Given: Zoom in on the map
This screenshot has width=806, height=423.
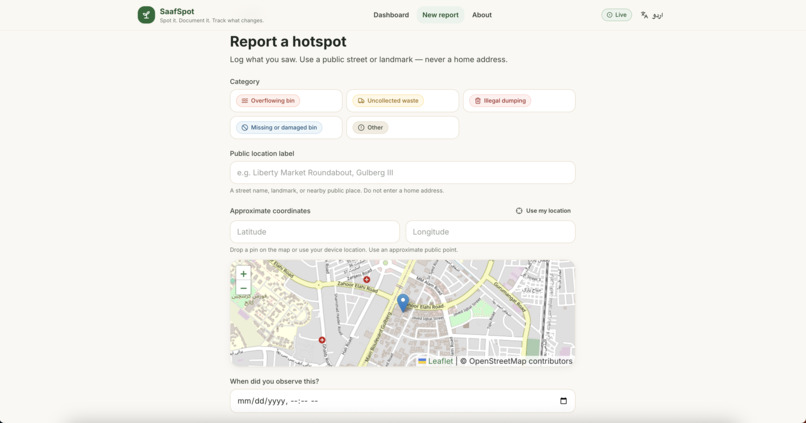Looking at the screenshot, I should (x=244, y=274).
